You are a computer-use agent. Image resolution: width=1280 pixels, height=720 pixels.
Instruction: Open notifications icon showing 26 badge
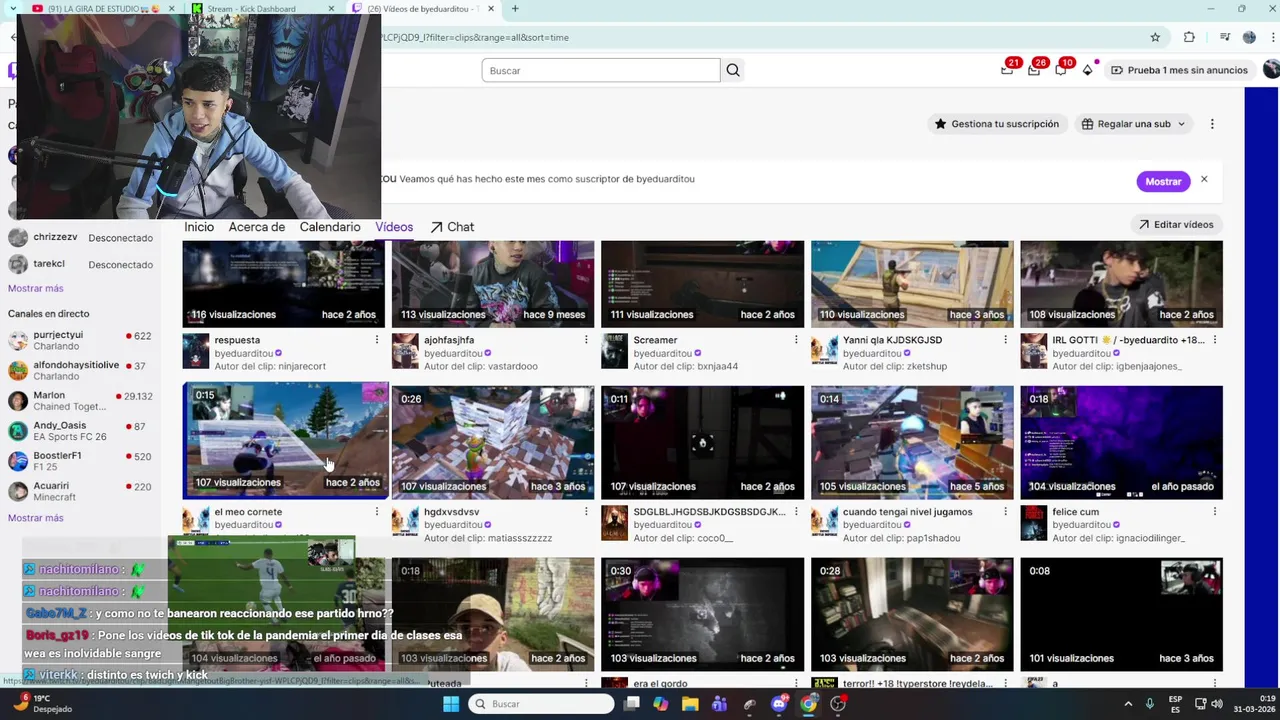tap(1034, 70)
